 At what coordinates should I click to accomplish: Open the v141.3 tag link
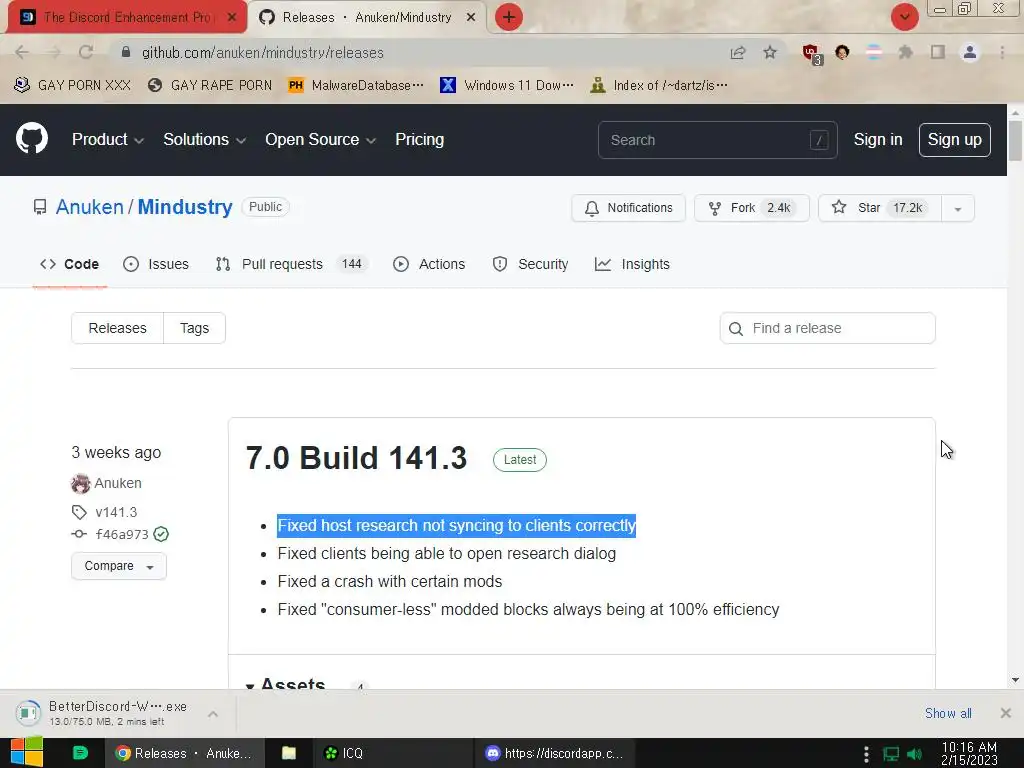click(116, 512)
